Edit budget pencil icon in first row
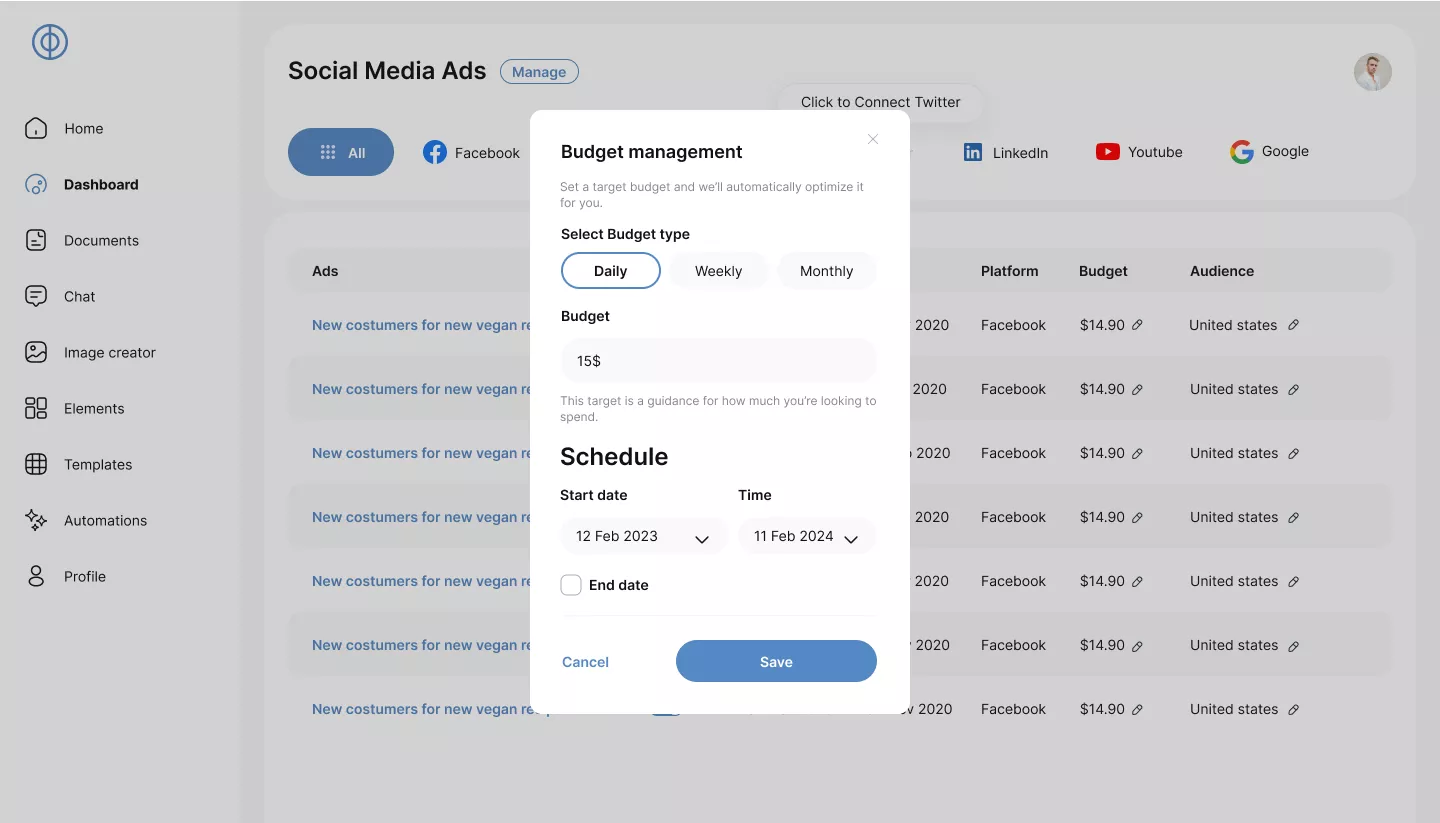Screen dimensions: 1440x823 [1137, 325]
